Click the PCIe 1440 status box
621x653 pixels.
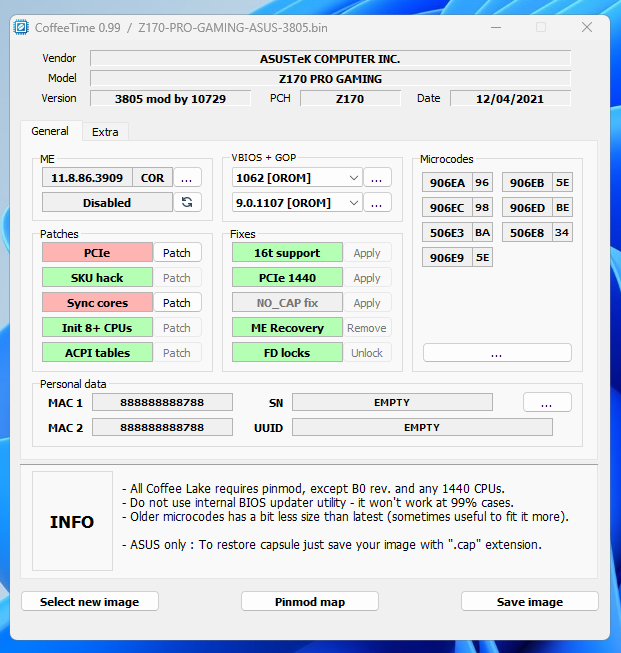287,278
